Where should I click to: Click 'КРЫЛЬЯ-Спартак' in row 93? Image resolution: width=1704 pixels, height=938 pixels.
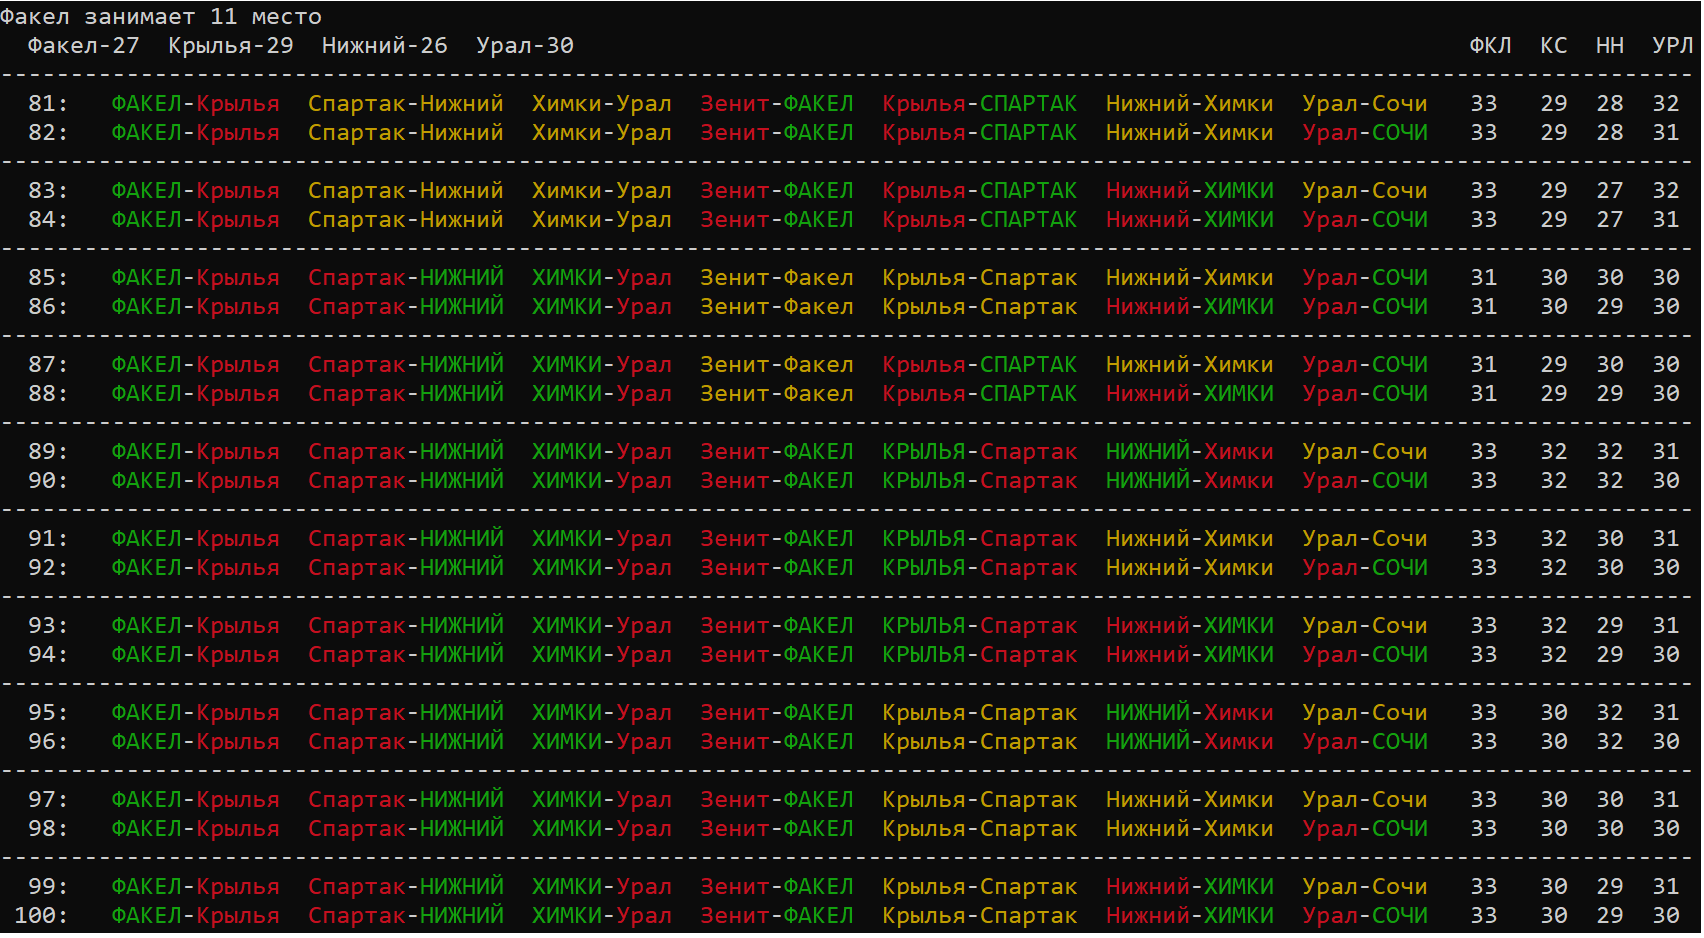click(x=980, y=626)
